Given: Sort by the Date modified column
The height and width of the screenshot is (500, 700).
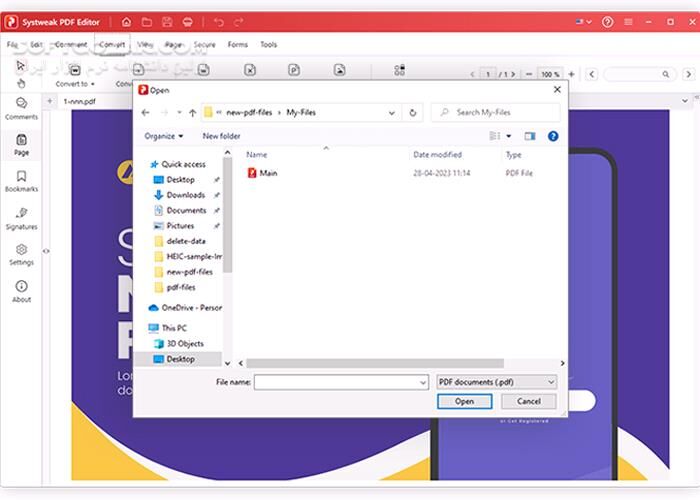Looking at the screenshot, I should 438,155.
